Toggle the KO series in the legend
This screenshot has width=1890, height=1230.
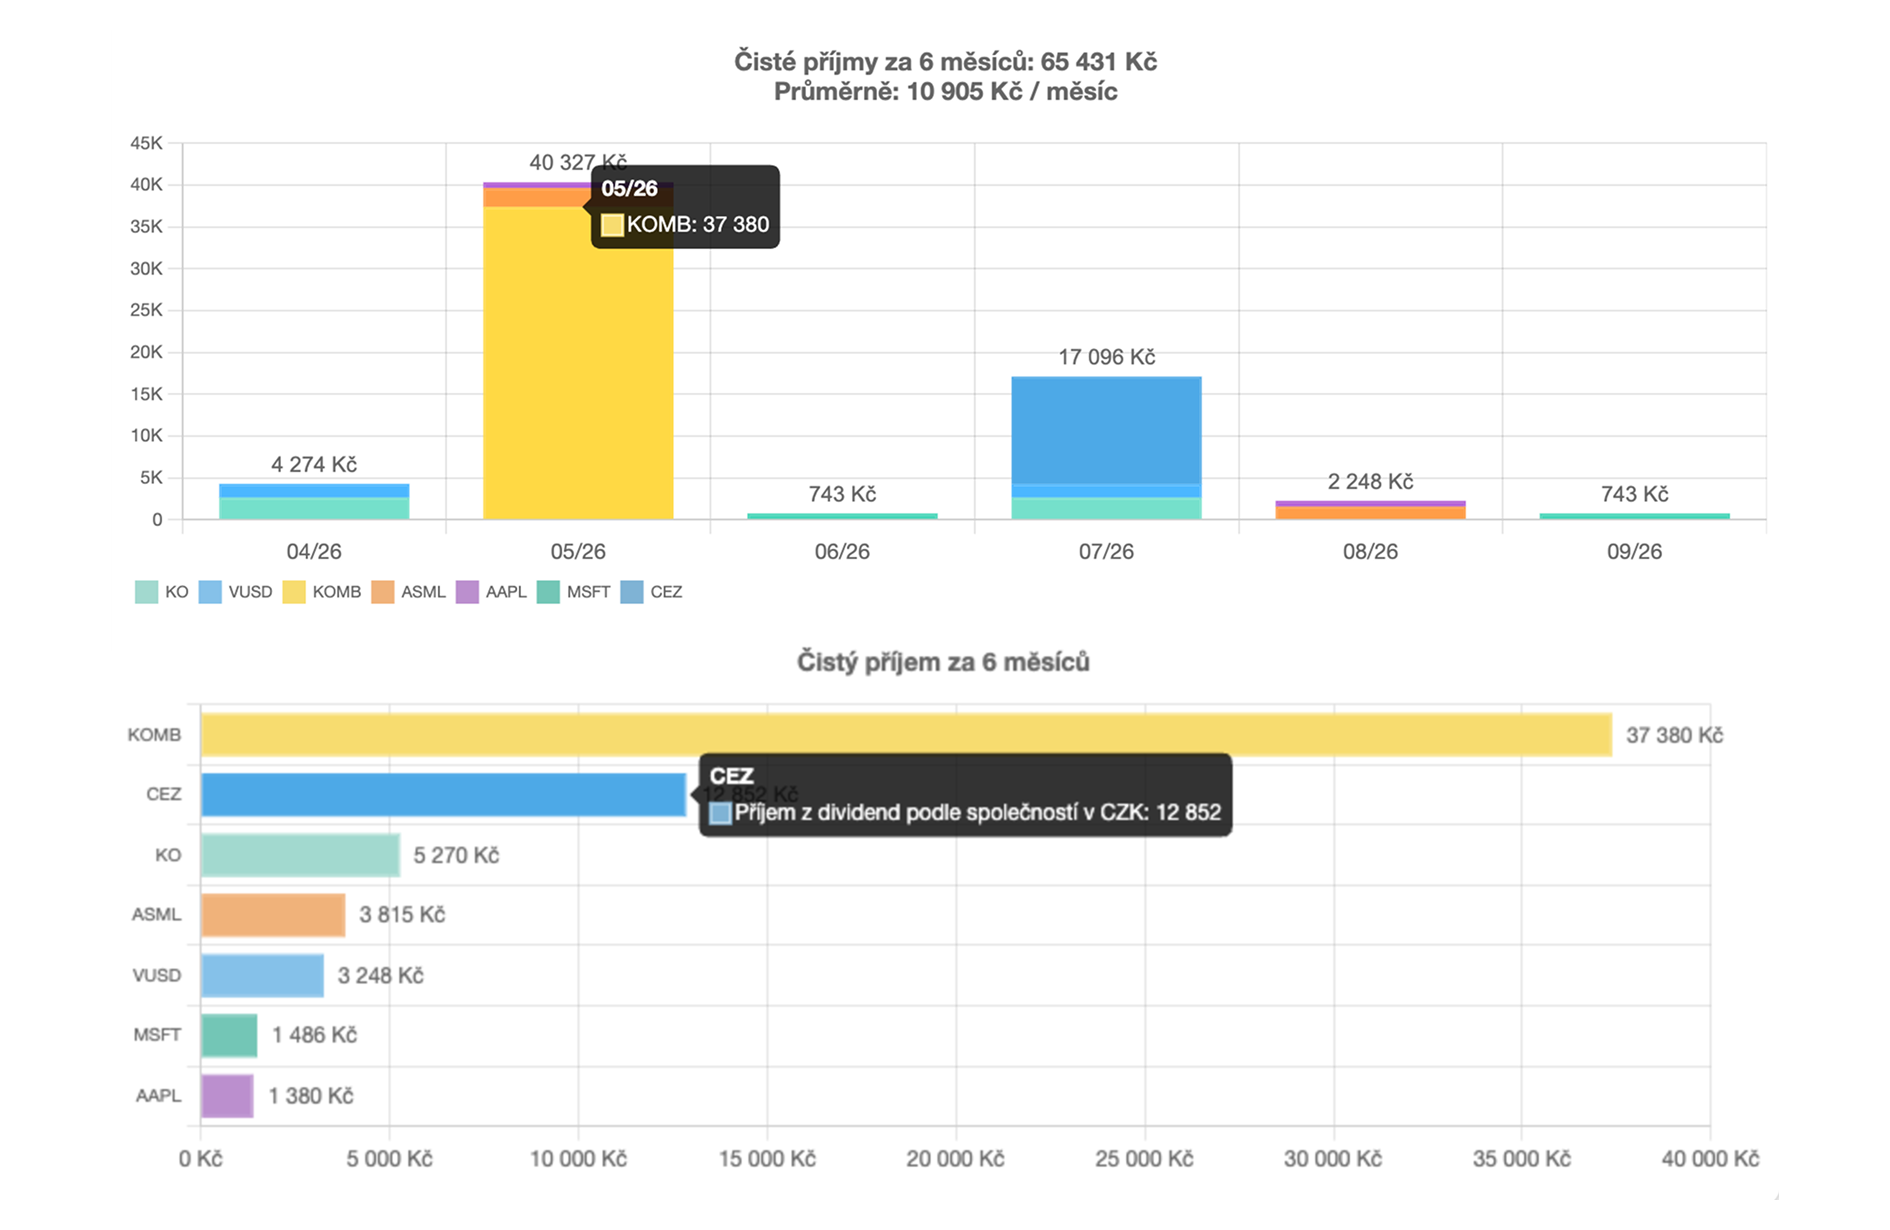click(162, 592)
